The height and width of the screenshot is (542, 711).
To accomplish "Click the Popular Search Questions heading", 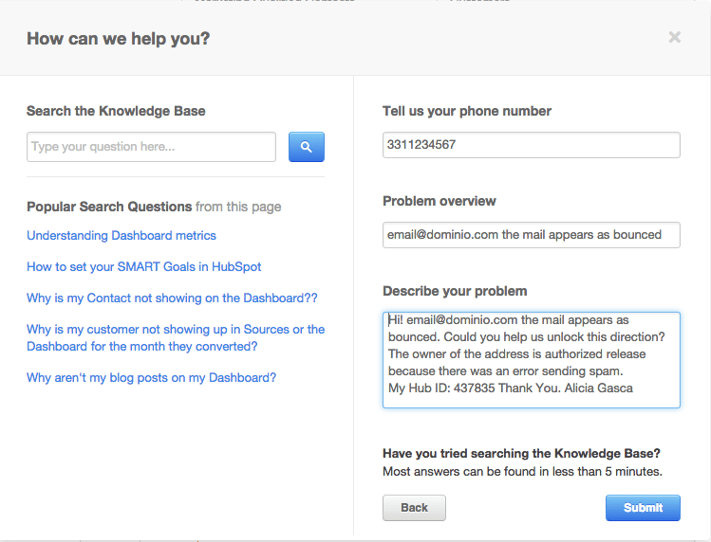I will [109, 207].
